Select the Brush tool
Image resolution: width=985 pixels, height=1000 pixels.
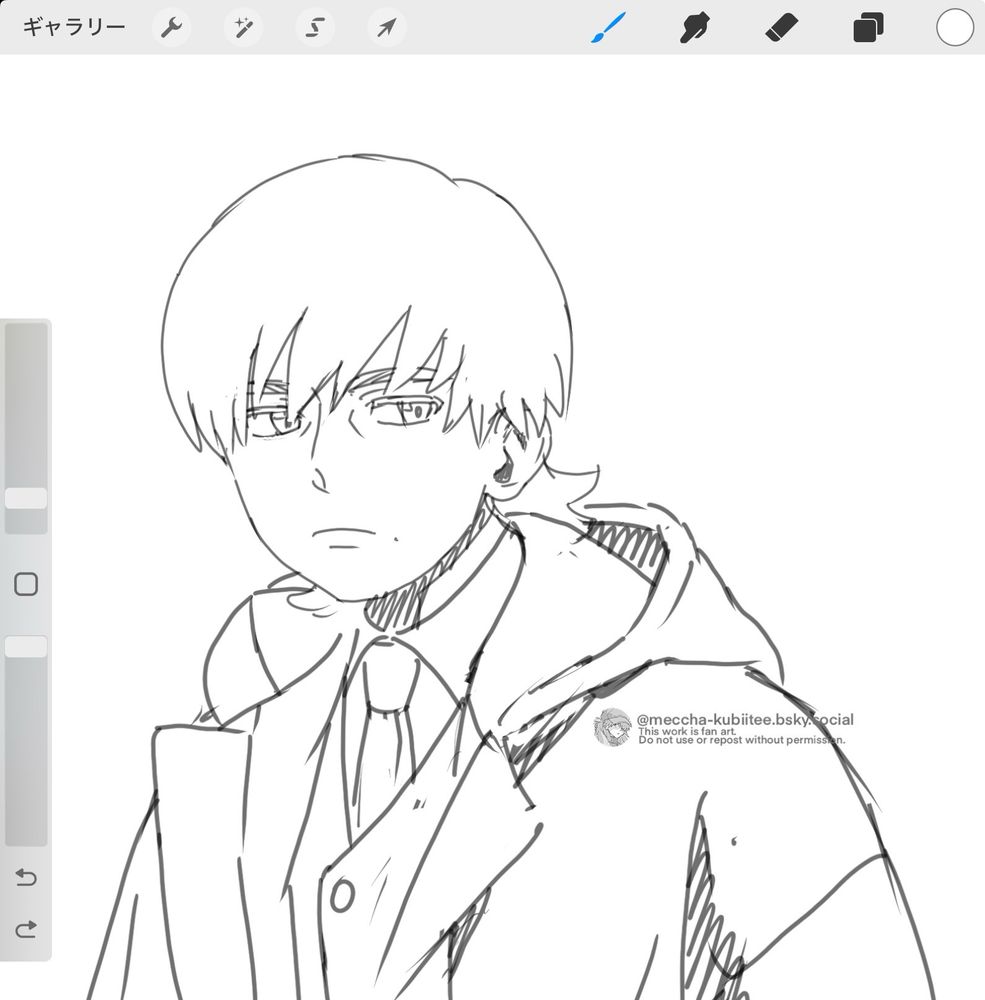pyautogui.click(x=608, y=27)
